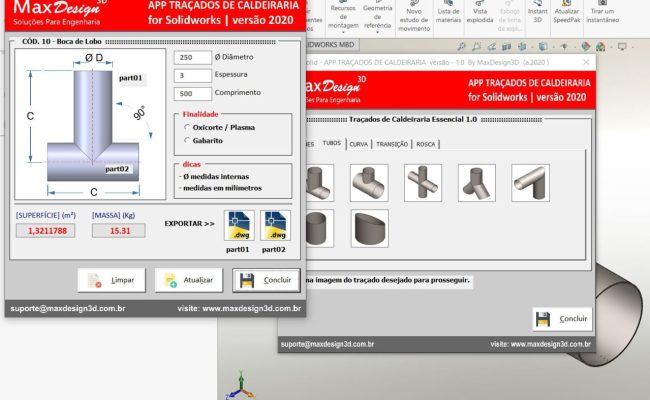Select the angled elbow tube icon
Viewport: 650px width, 400px height.
pyautogui.click(x=530, y=182)
